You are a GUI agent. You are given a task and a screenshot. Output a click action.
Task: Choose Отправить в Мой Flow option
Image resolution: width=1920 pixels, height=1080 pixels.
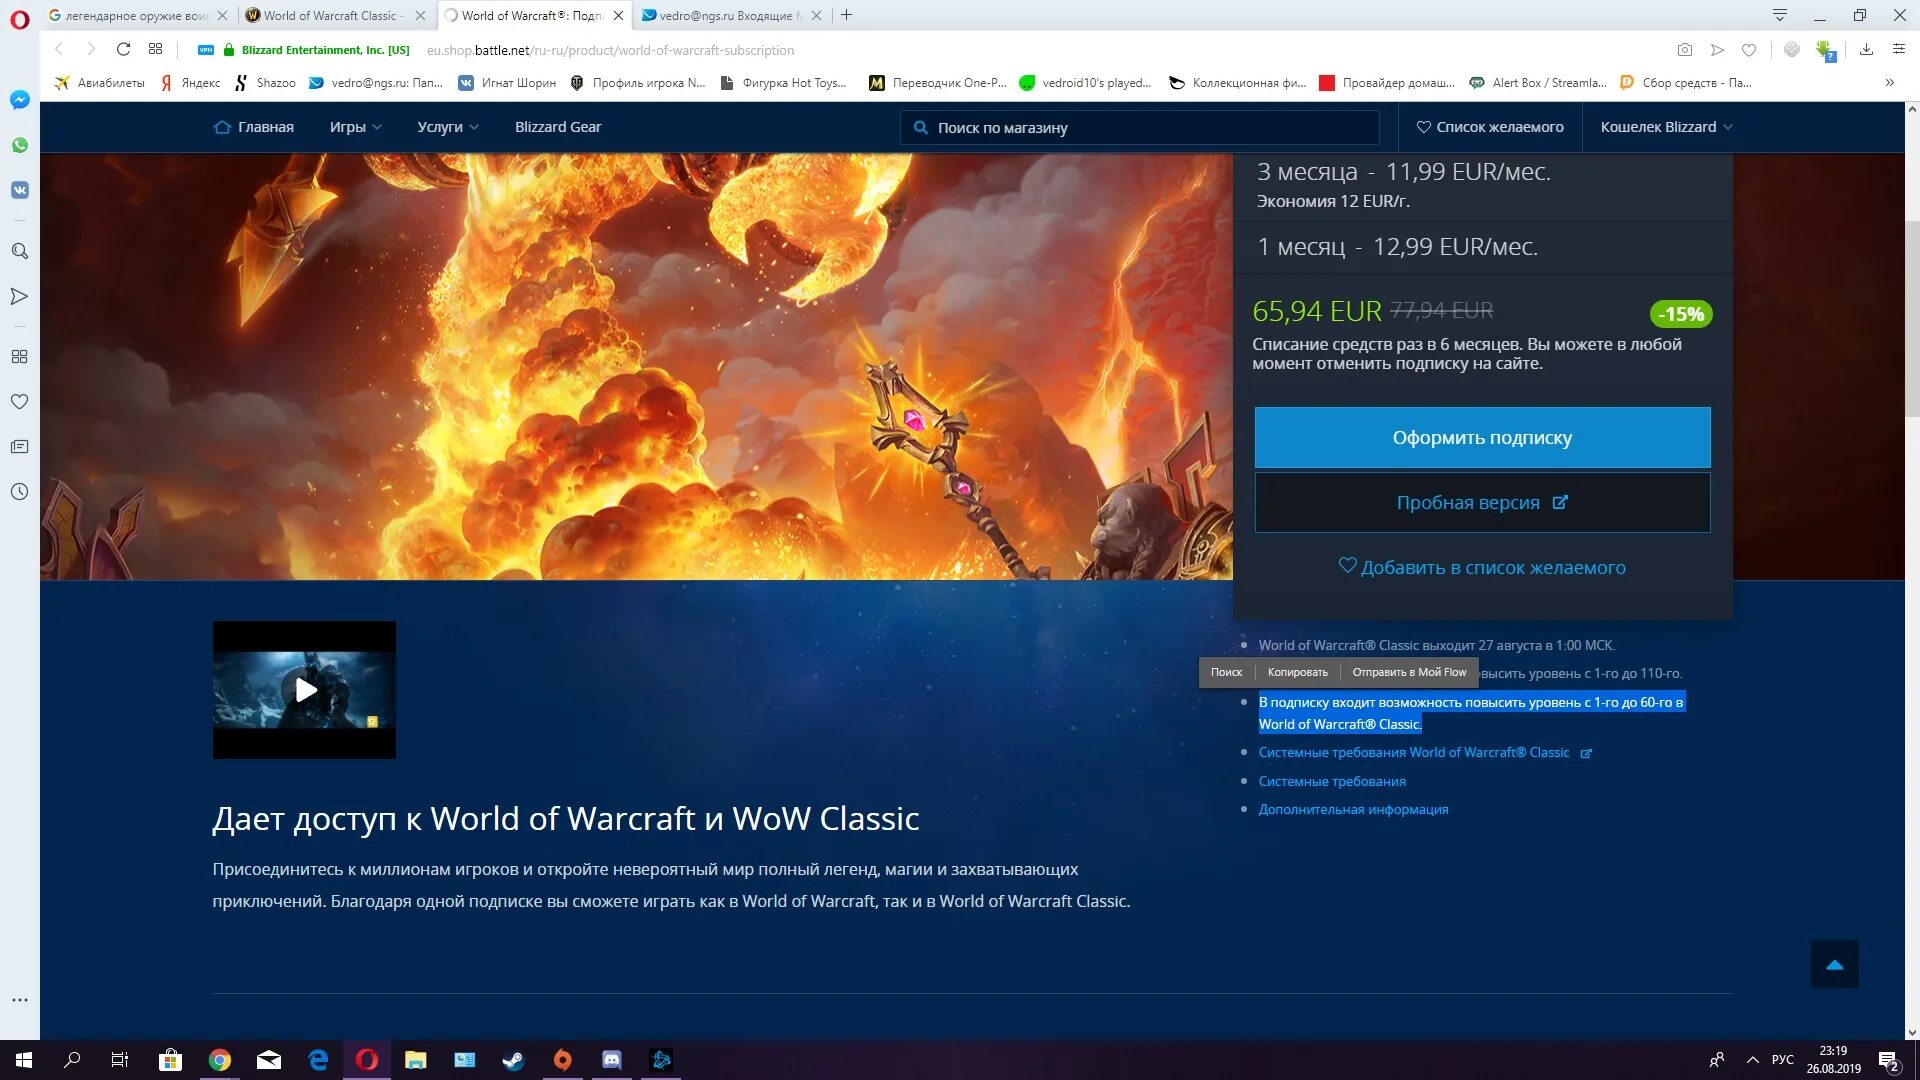pyautogui.click(x=1409, y=672)
